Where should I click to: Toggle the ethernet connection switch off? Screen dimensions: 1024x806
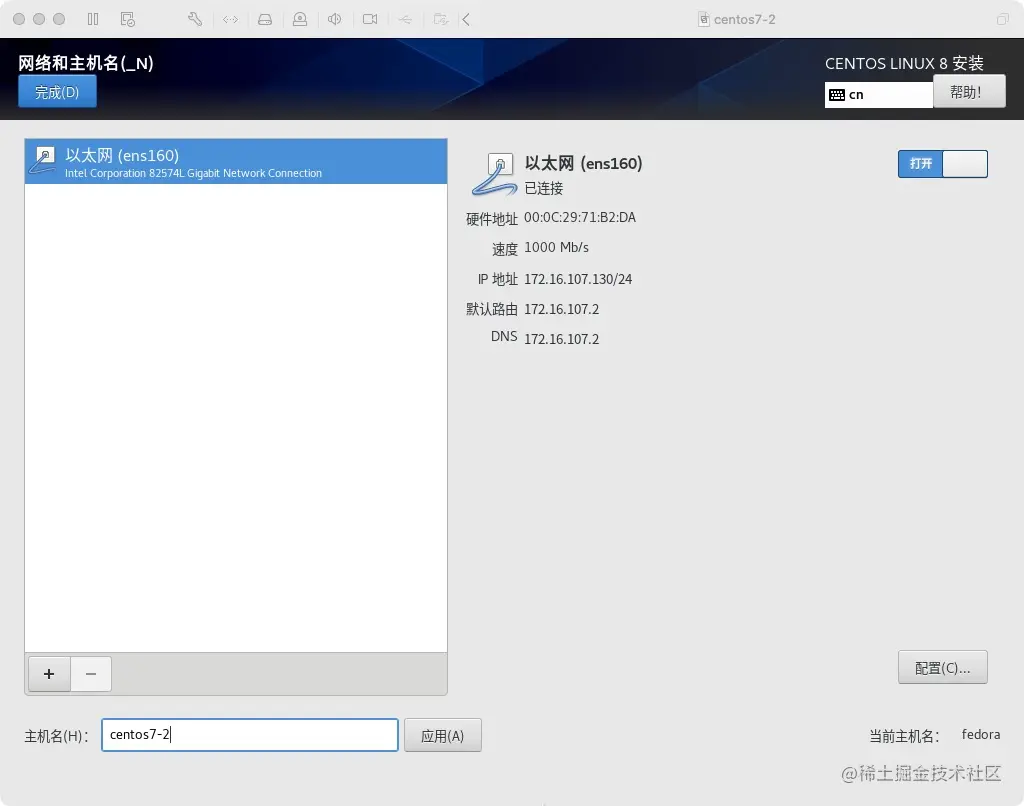tap(942, 164)
